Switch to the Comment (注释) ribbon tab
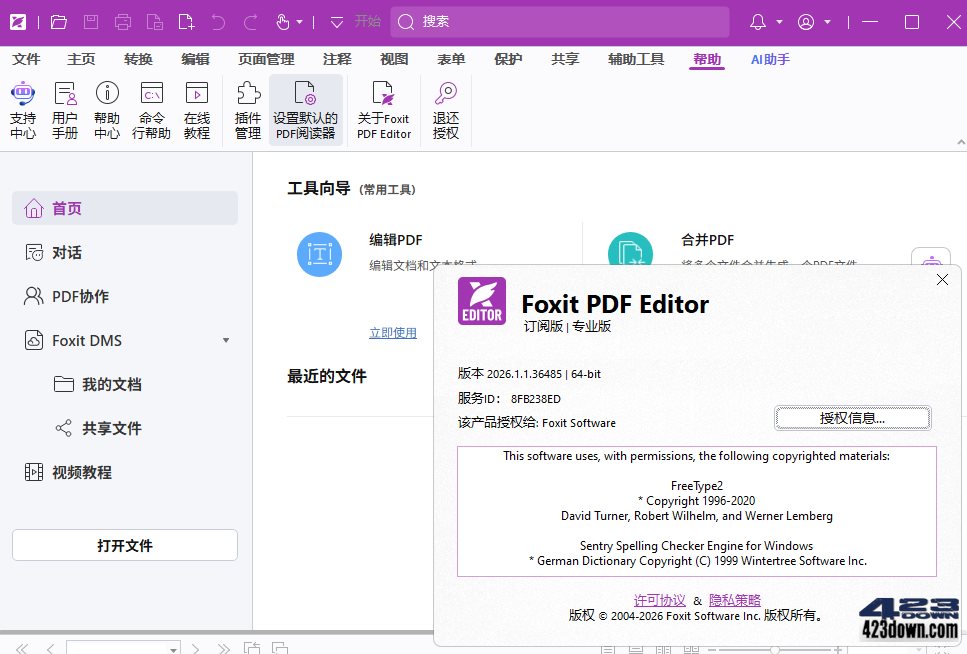Screen dimensions: 967x654 [337, 59]
